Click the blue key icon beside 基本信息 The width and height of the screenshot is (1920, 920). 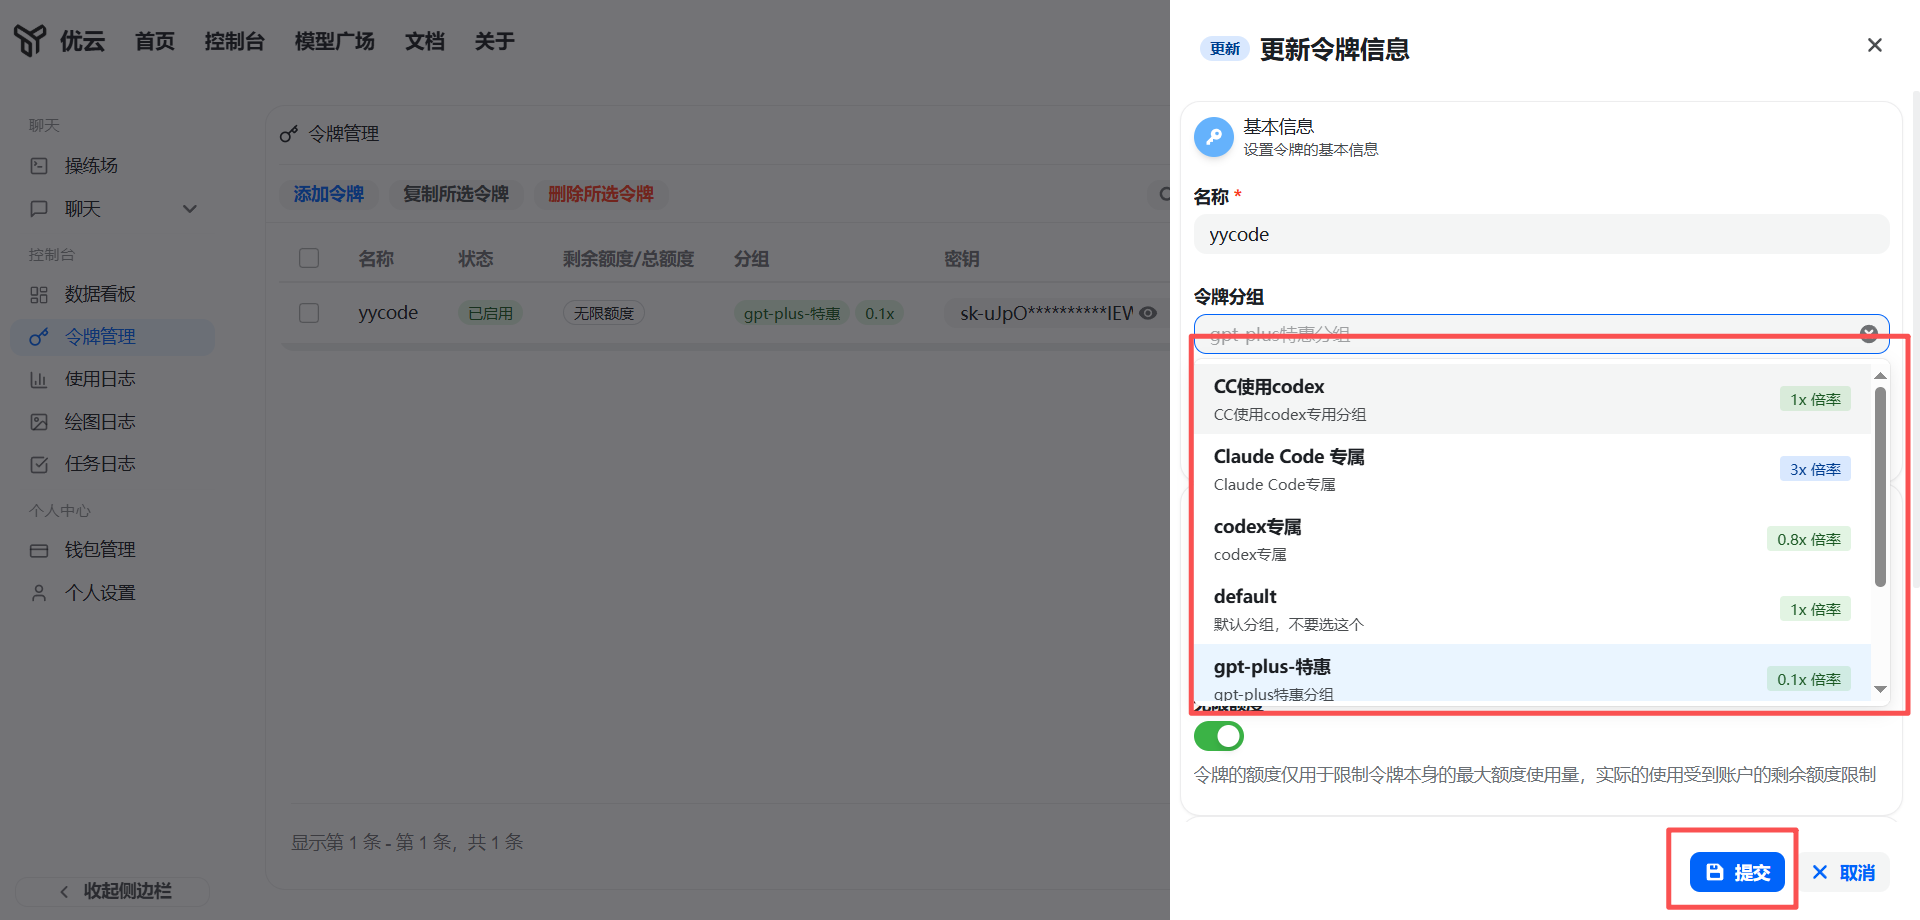point(1214,137)
